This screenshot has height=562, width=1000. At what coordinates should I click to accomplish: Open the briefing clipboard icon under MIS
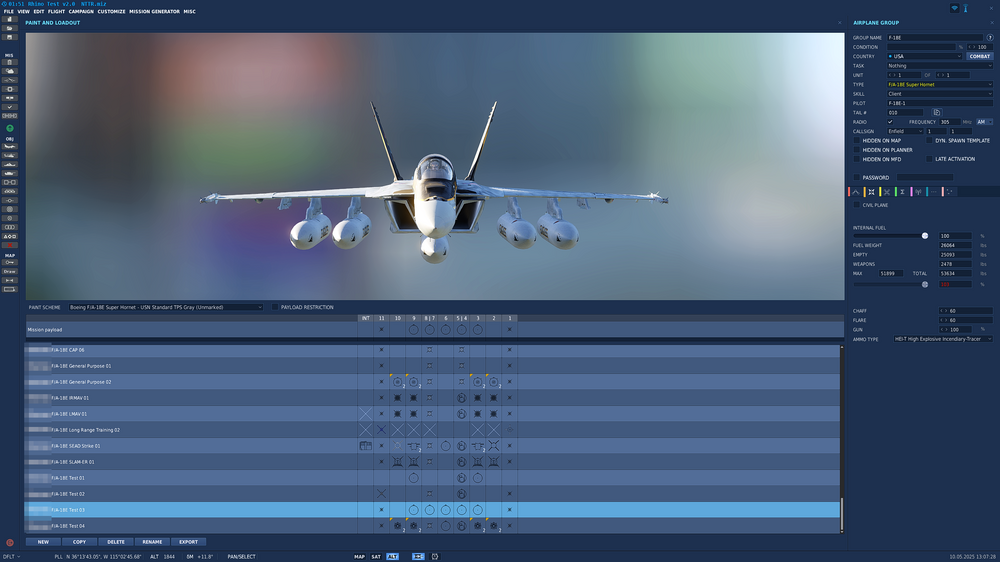(x=10, y=63)
